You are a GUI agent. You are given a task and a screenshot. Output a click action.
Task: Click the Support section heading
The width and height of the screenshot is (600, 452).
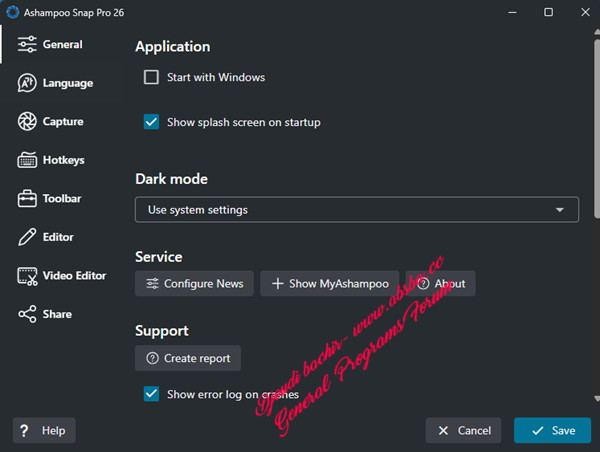(x=161, y=331)
